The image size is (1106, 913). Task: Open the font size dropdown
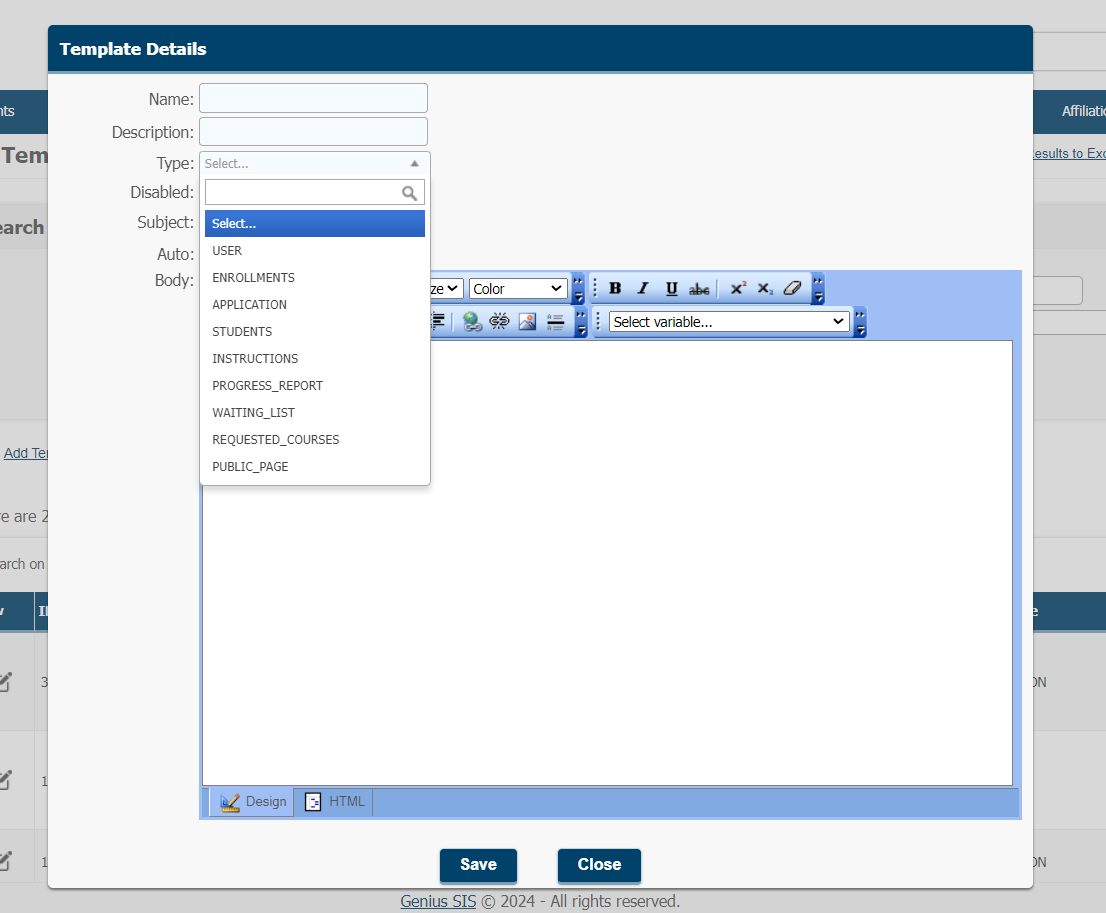pos(446,289)
